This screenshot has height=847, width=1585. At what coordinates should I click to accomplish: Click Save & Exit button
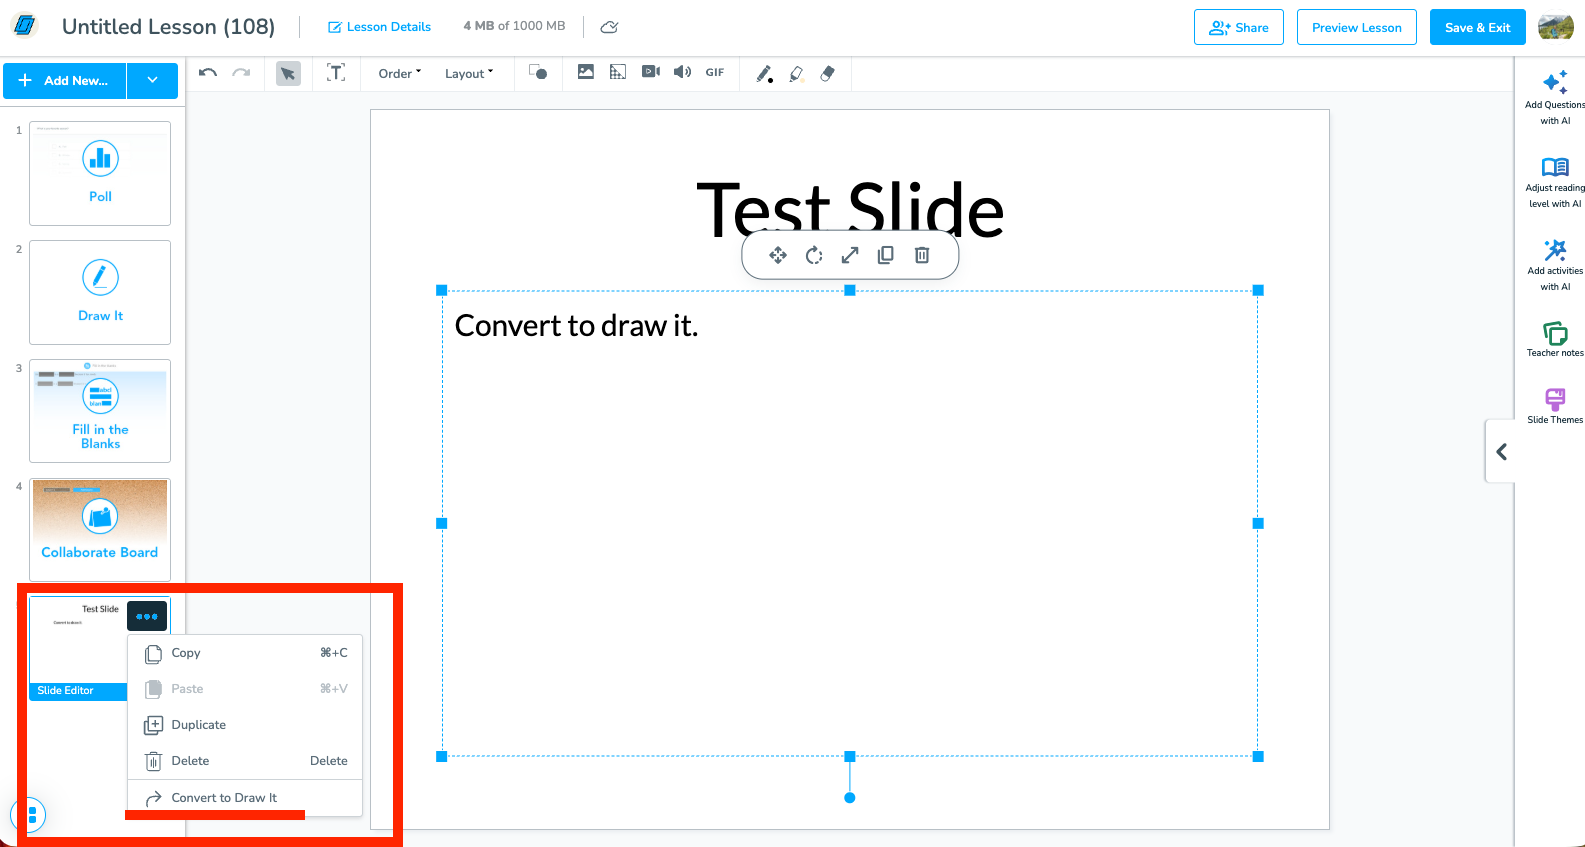coord(1478,27)
